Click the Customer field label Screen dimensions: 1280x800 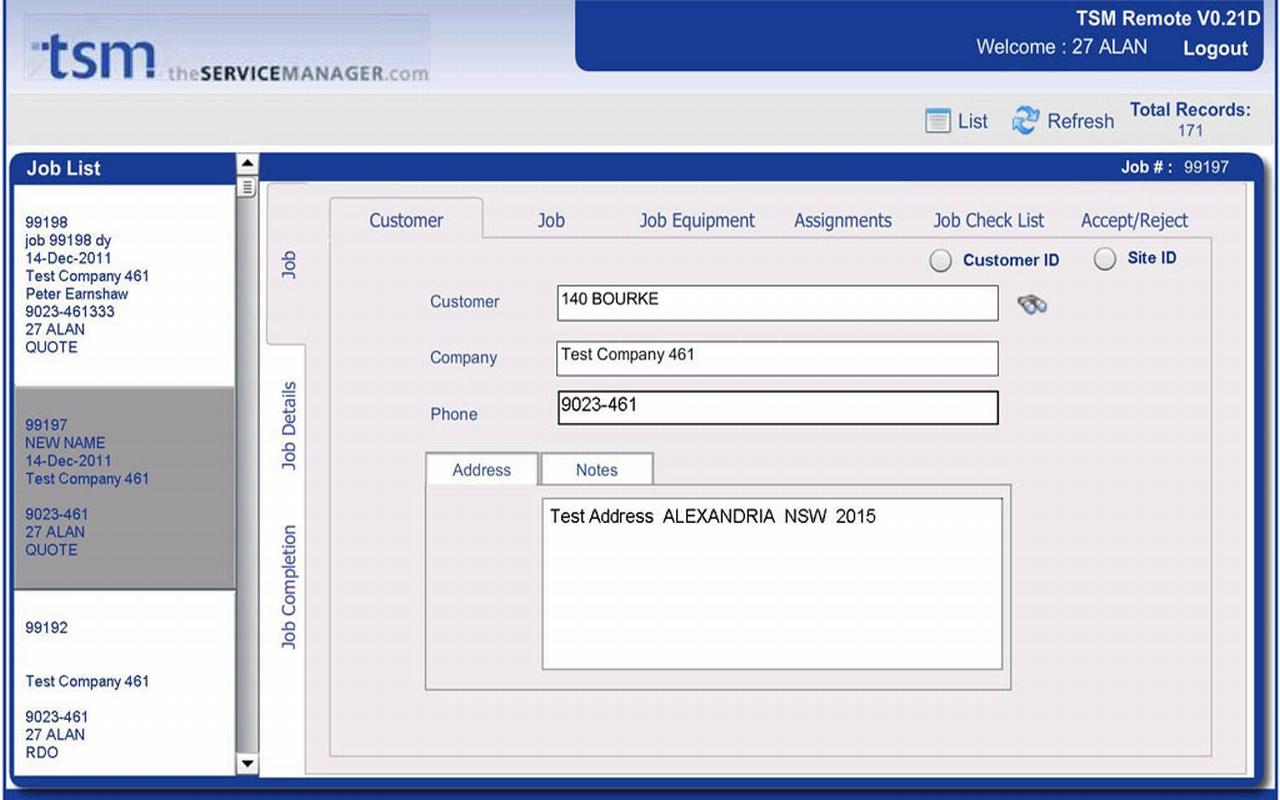464,302
